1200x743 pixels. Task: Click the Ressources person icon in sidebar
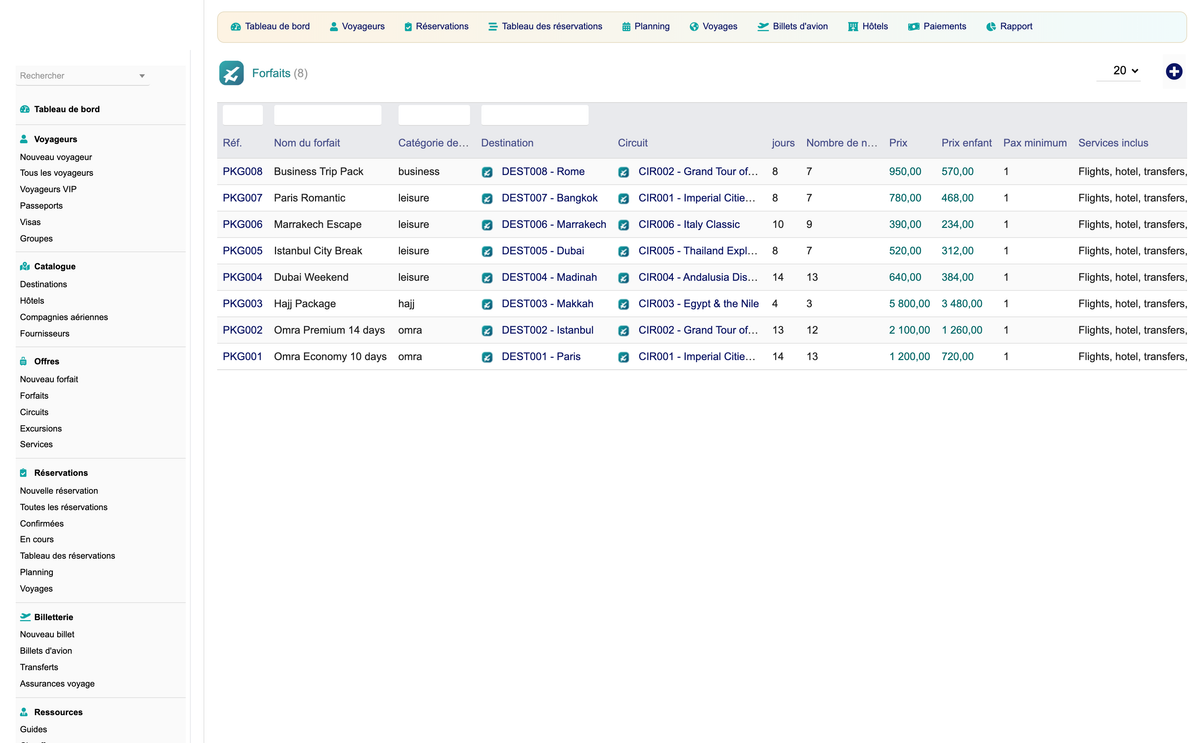pyautogui.click(x=24, y=712)
